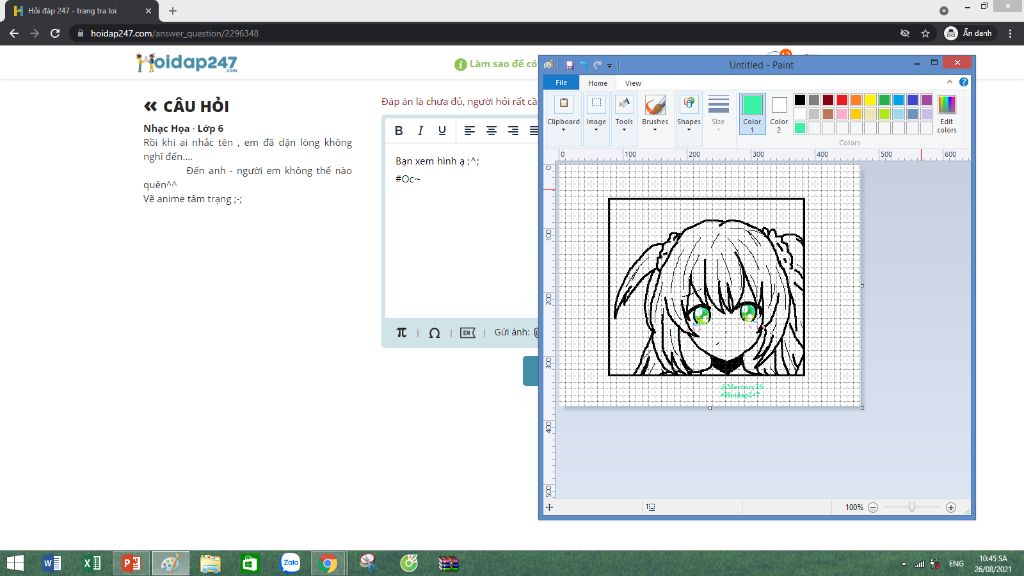This screenshot has height=576, width=1024.
Task: Toggle bold in the answer editor
Action: [398, 131]
